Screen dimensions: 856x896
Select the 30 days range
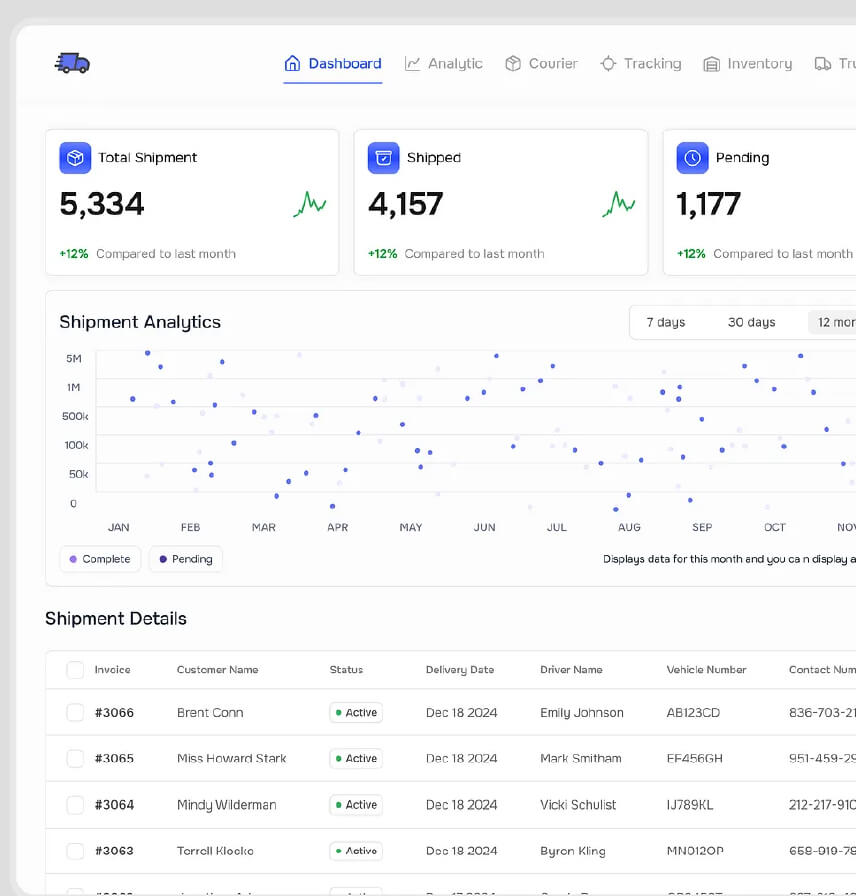pyautogui.click(x=751, y=322)
